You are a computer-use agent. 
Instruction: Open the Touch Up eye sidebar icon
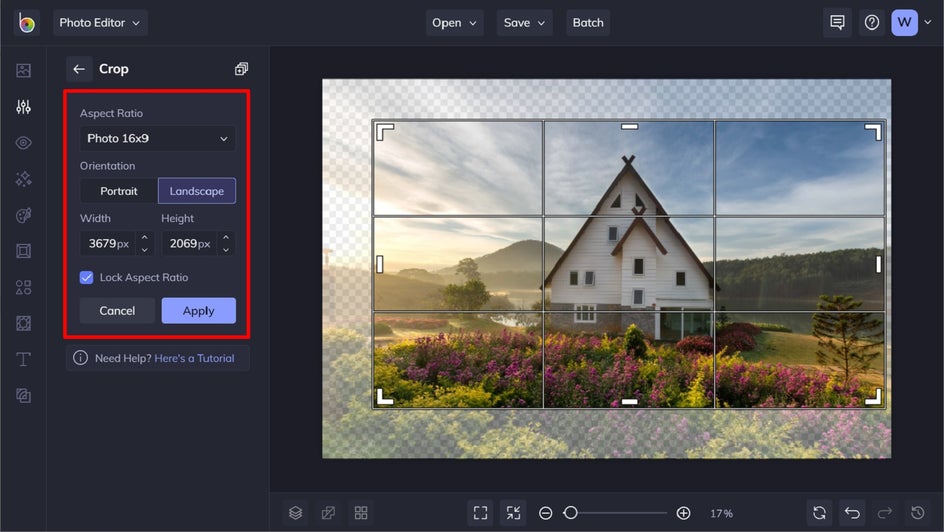23,143
